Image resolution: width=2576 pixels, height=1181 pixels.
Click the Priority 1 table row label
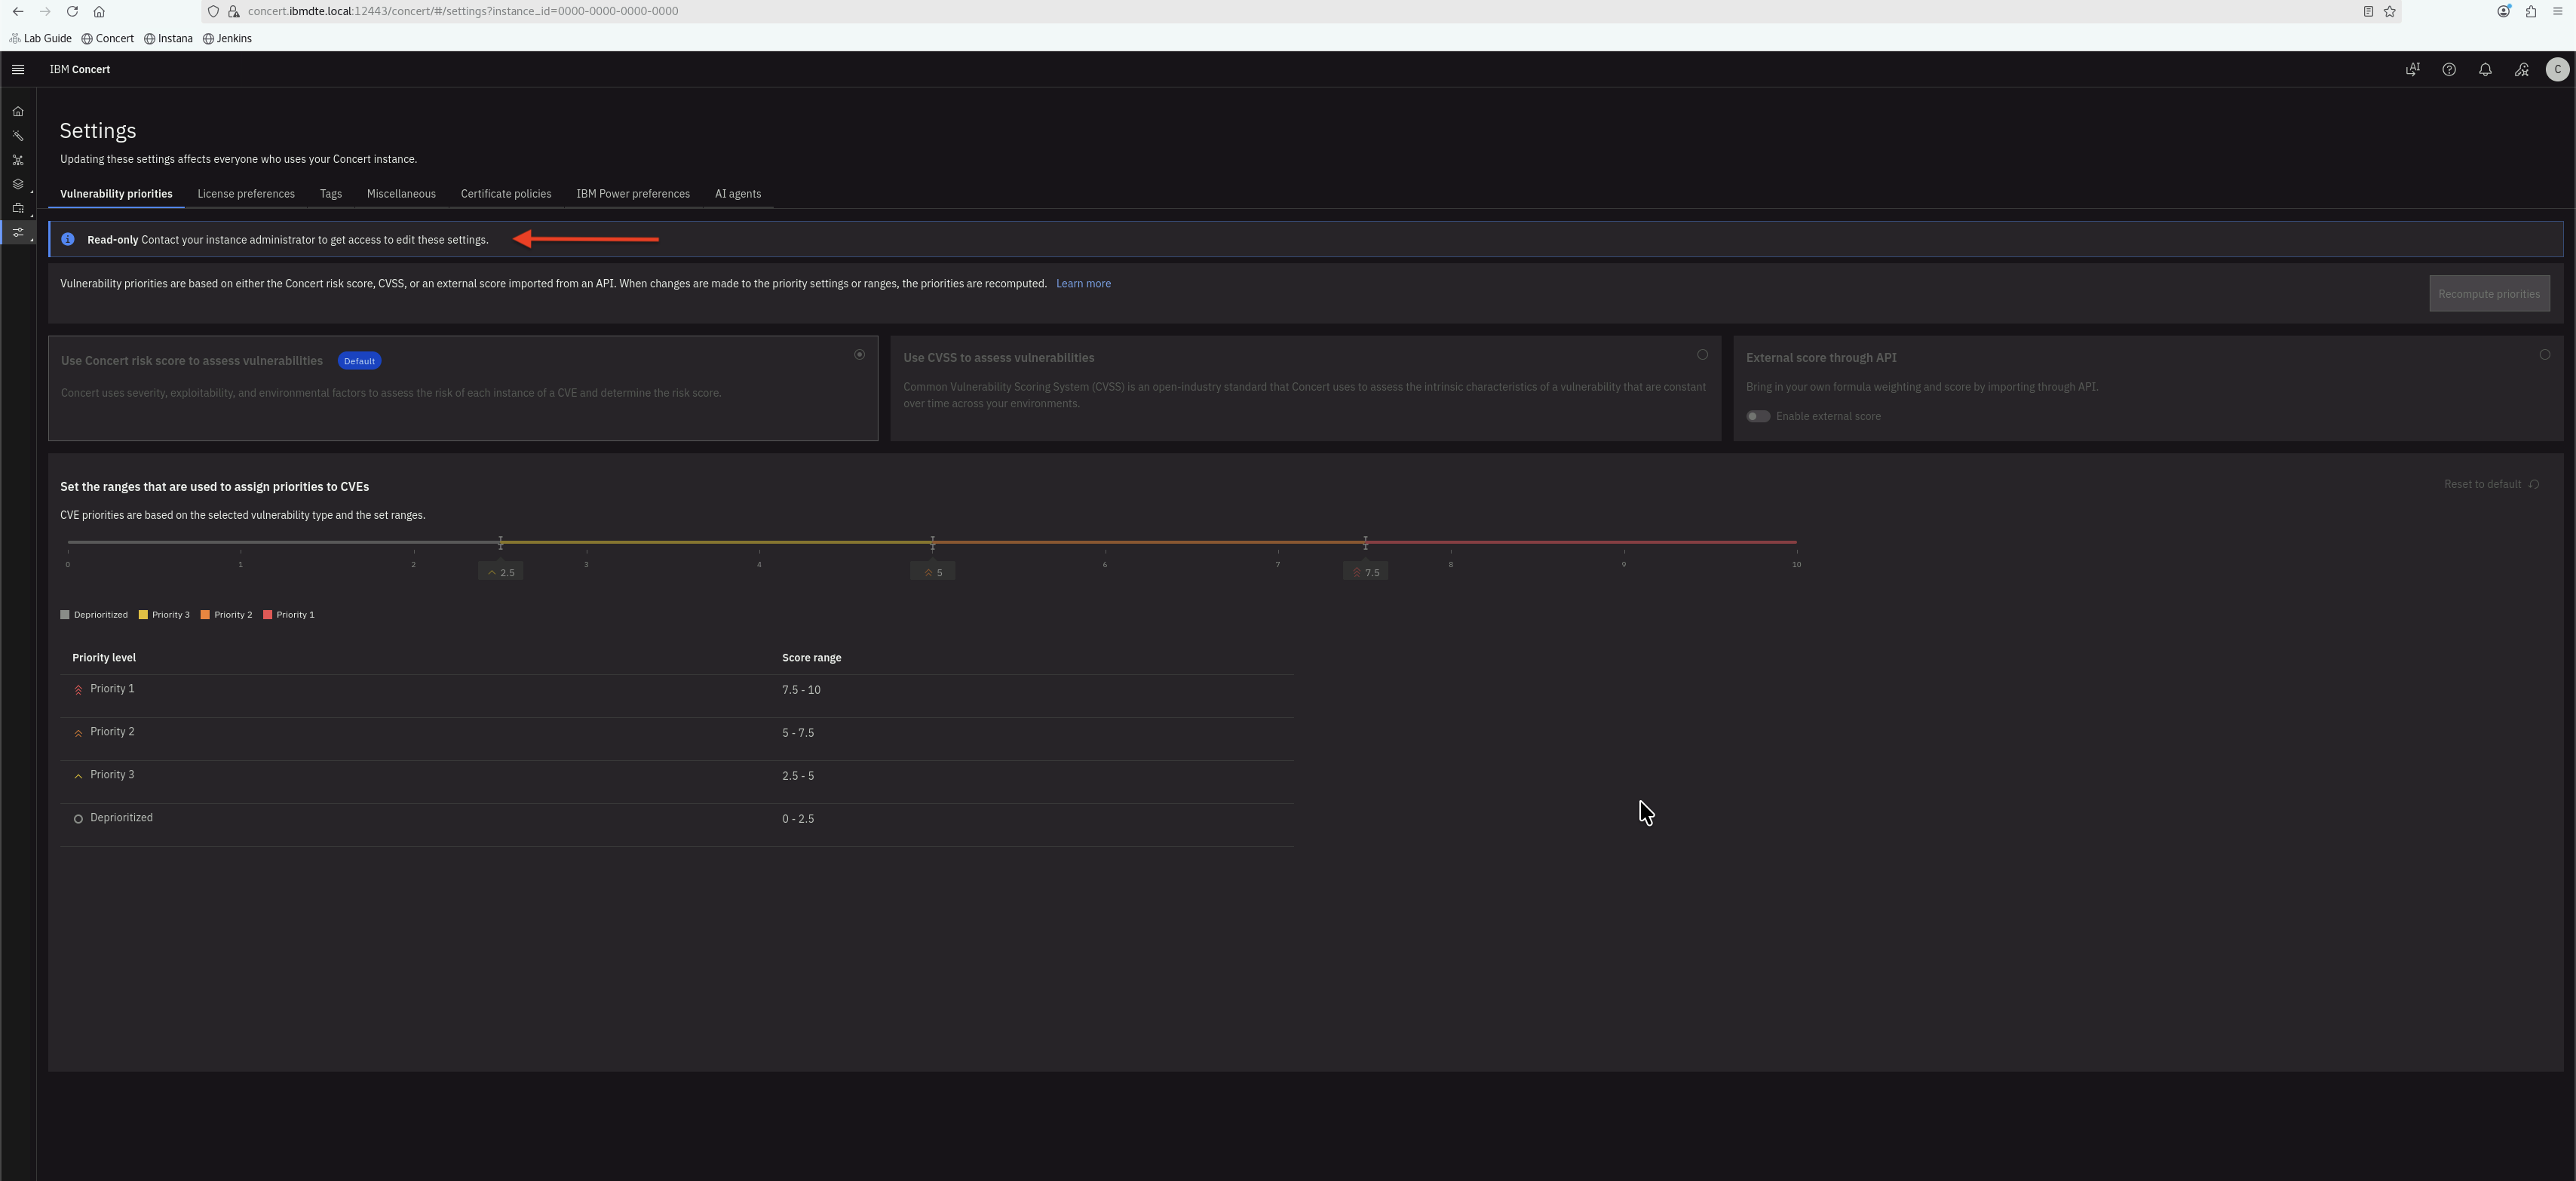(x=112, y=689)
